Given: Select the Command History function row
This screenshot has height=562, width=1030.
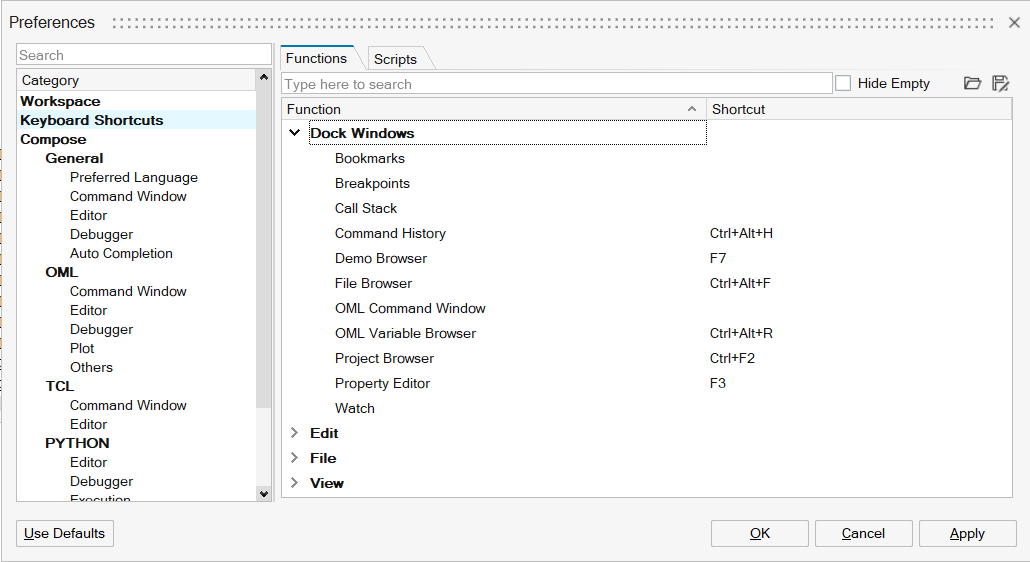Looking at the screenshot, I should coord(390,233).
